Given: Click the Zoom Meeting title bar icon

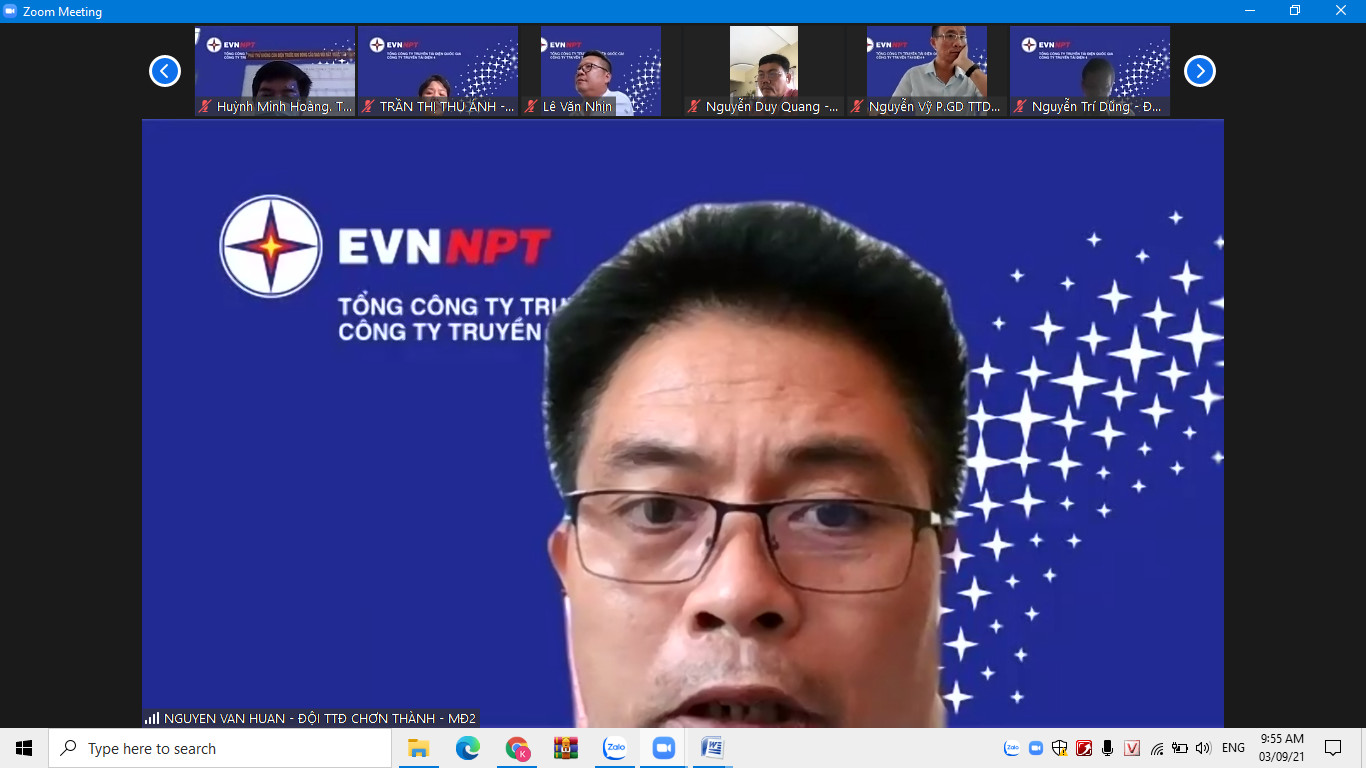Looking at the screenshot, I should pyautogui.click(x=11, y=11).
